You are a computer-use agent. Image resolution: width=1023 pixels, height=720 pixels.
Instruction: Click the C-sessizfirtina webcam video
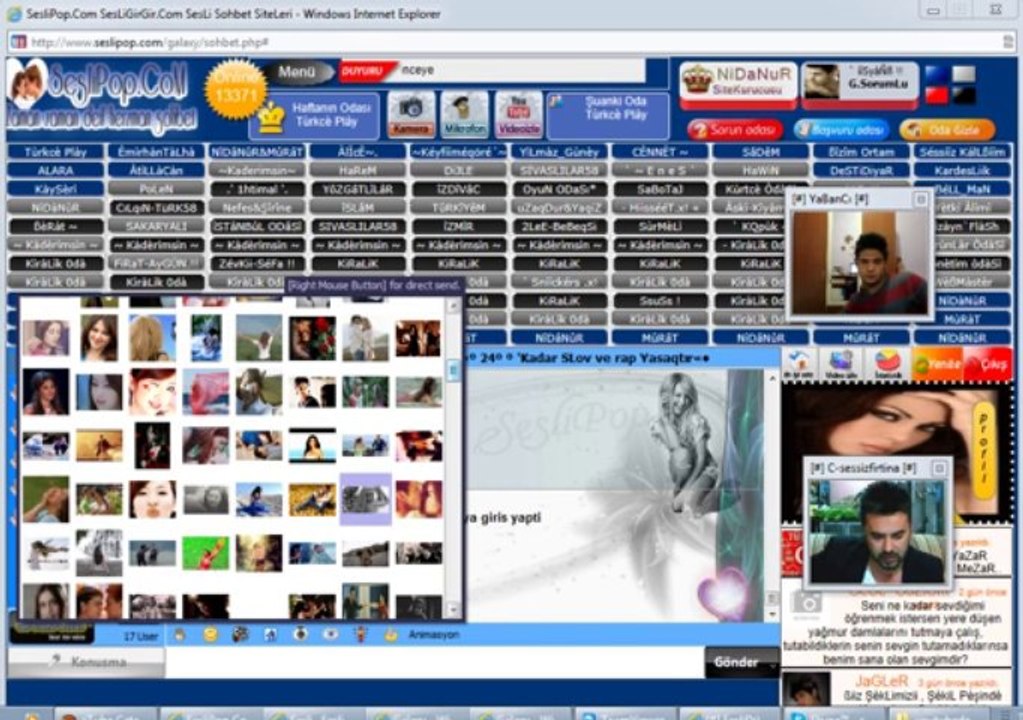876,531
